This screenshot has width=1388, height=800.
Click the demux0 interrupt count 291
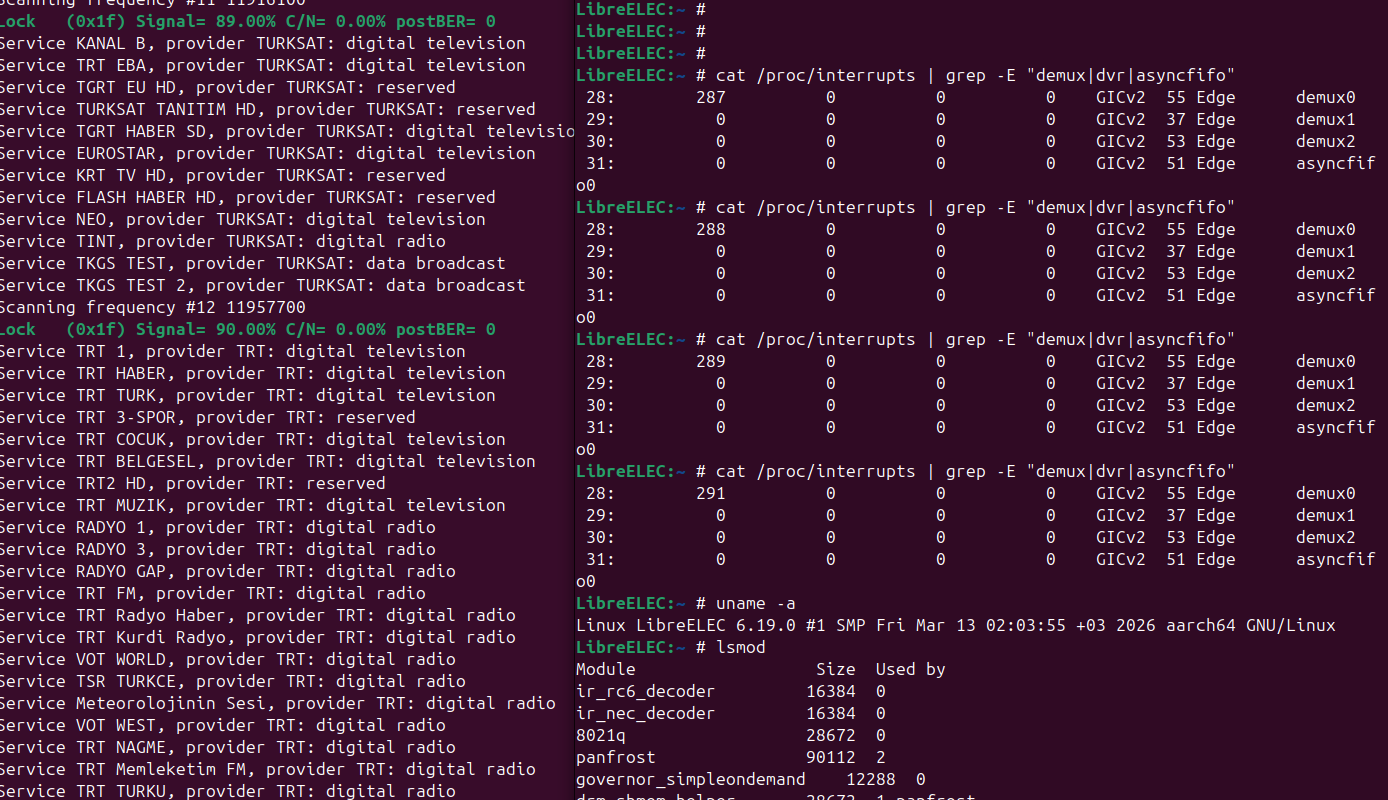(x=710, y=493)
